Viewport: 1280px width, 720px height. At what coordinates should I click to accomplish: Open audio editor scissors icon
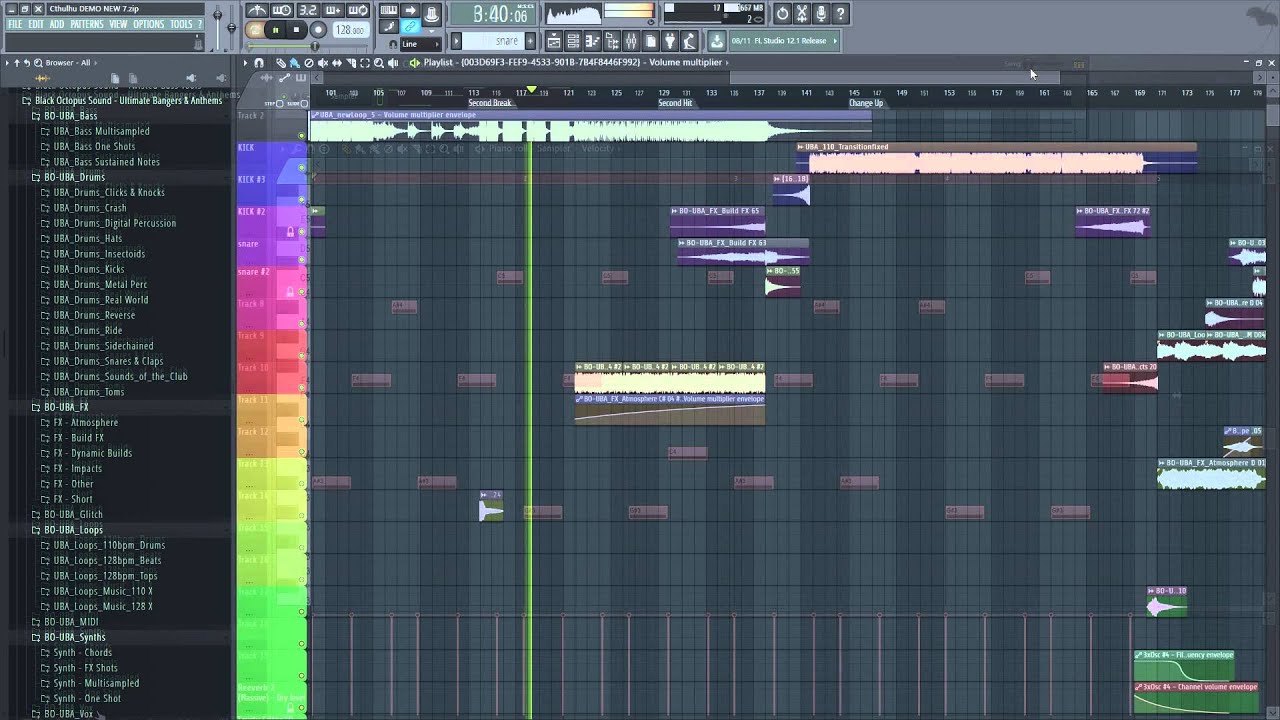(801, 13)
